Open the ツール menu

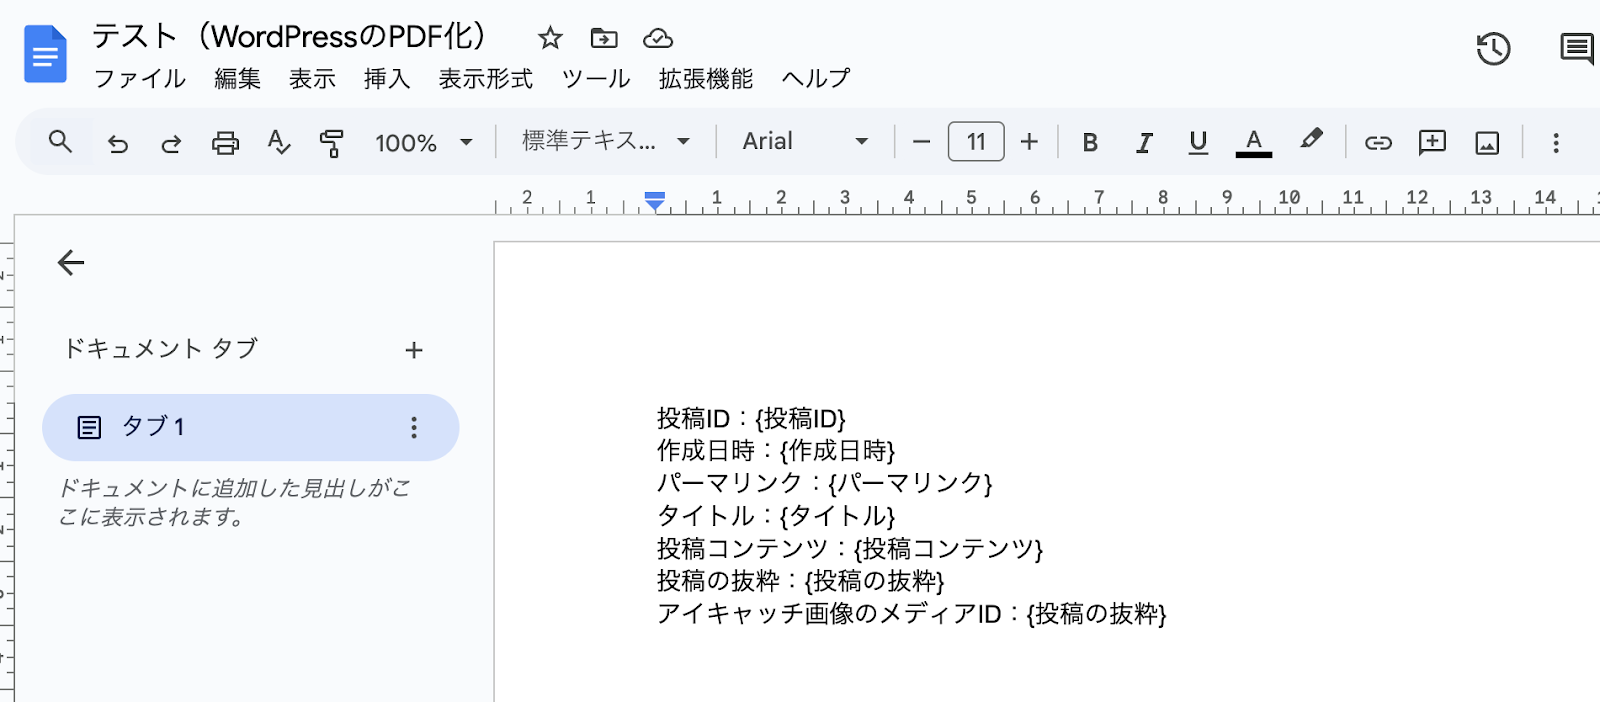click(x=596, y=79)
